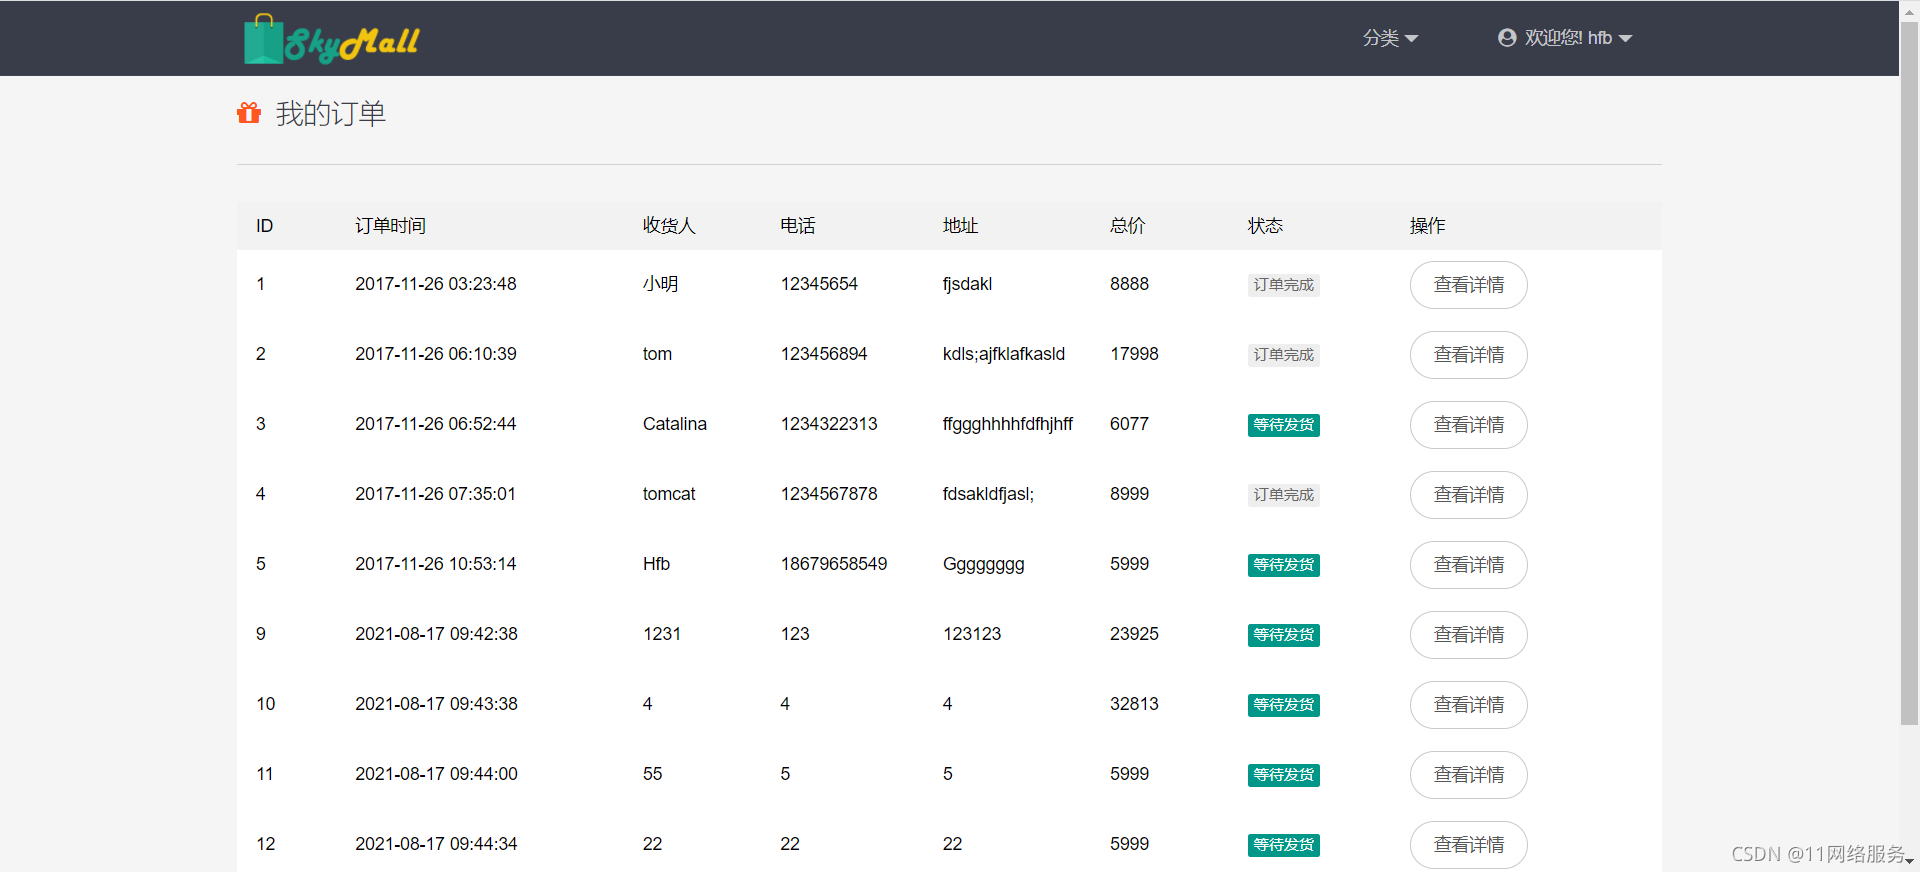This screenshot has width=1920, height=872.
Task: Click the 等待发货 badge in Catalina's row
Action: pyautogui.click(x=1284, y=425)
